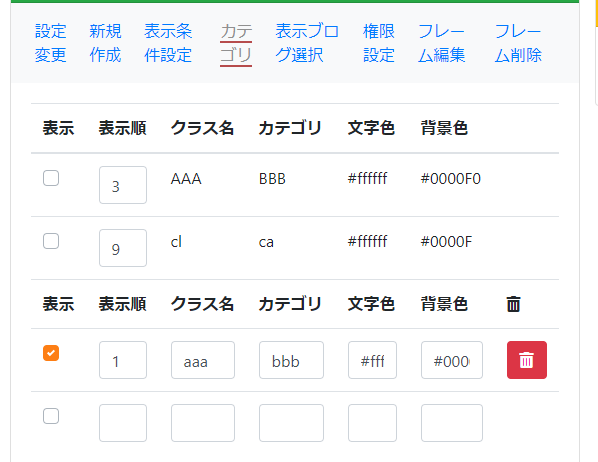Open the 新規作成 tab
Screen dimensions: 598x462
pyautogui.click(x=105, y=43)
